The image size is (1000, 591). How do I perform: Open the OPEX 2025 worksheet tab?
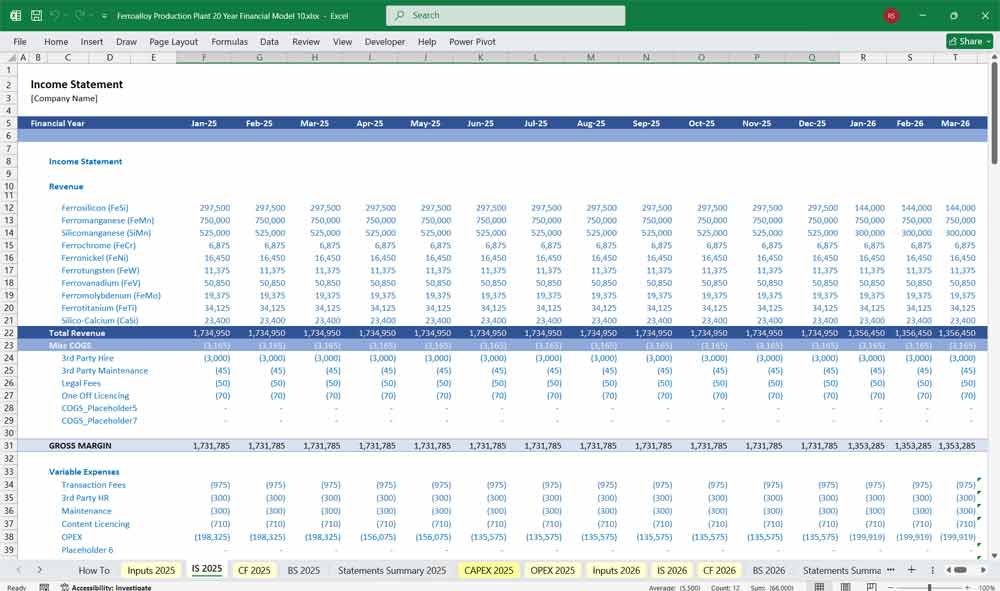(551, 570)
